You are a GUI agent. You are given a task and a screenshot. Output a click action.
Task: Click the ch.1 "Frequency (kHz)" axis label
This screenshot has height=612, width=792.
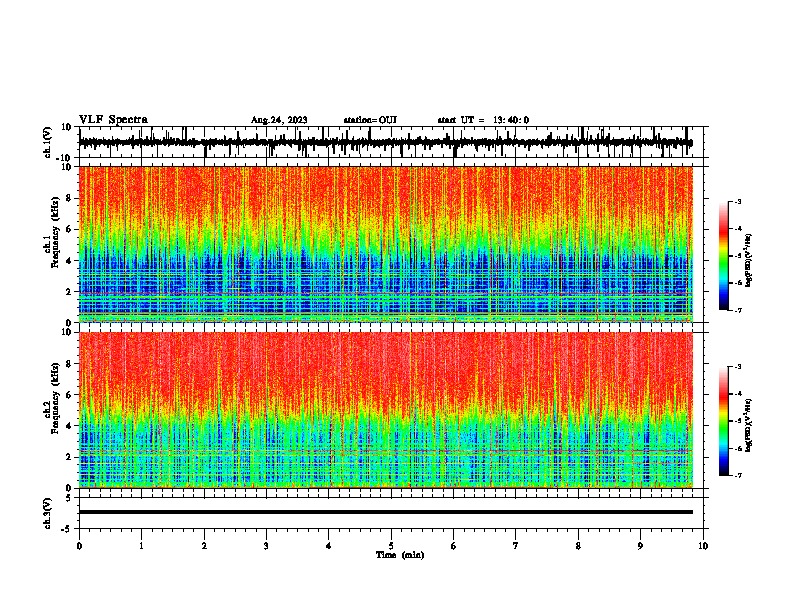pos(55,233)
